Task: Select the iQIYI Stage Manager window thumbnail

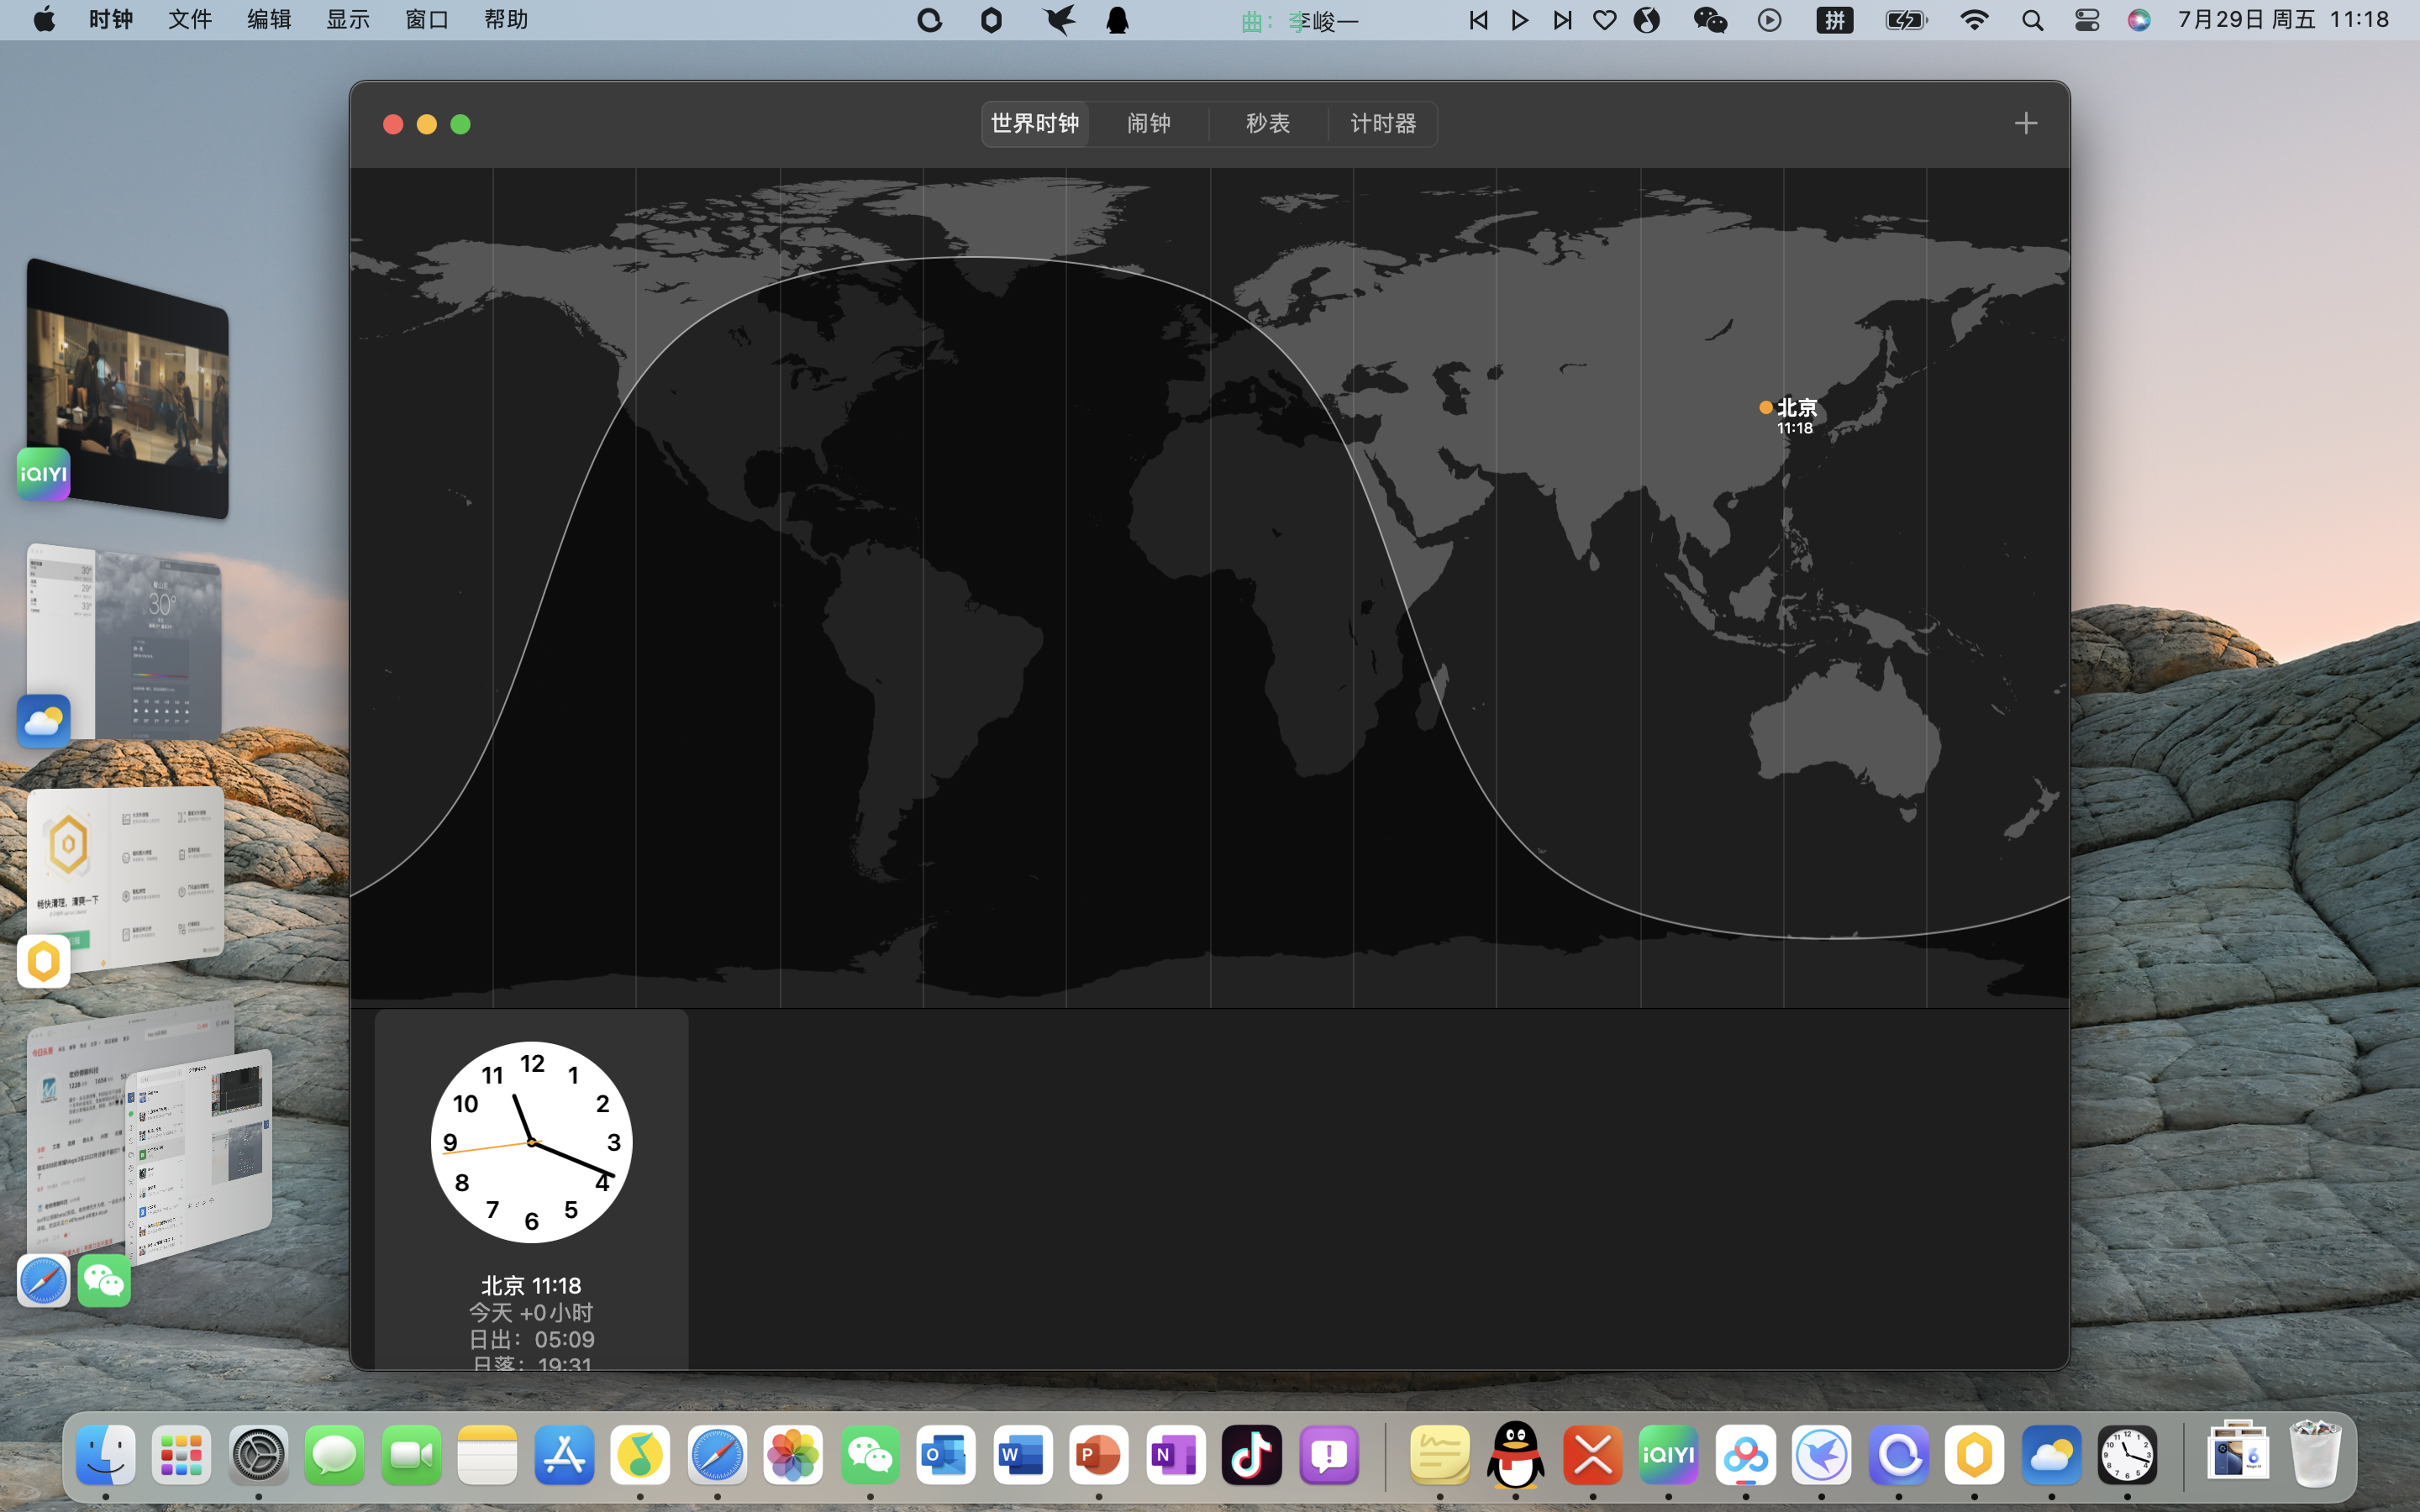Action: [128, 390]
